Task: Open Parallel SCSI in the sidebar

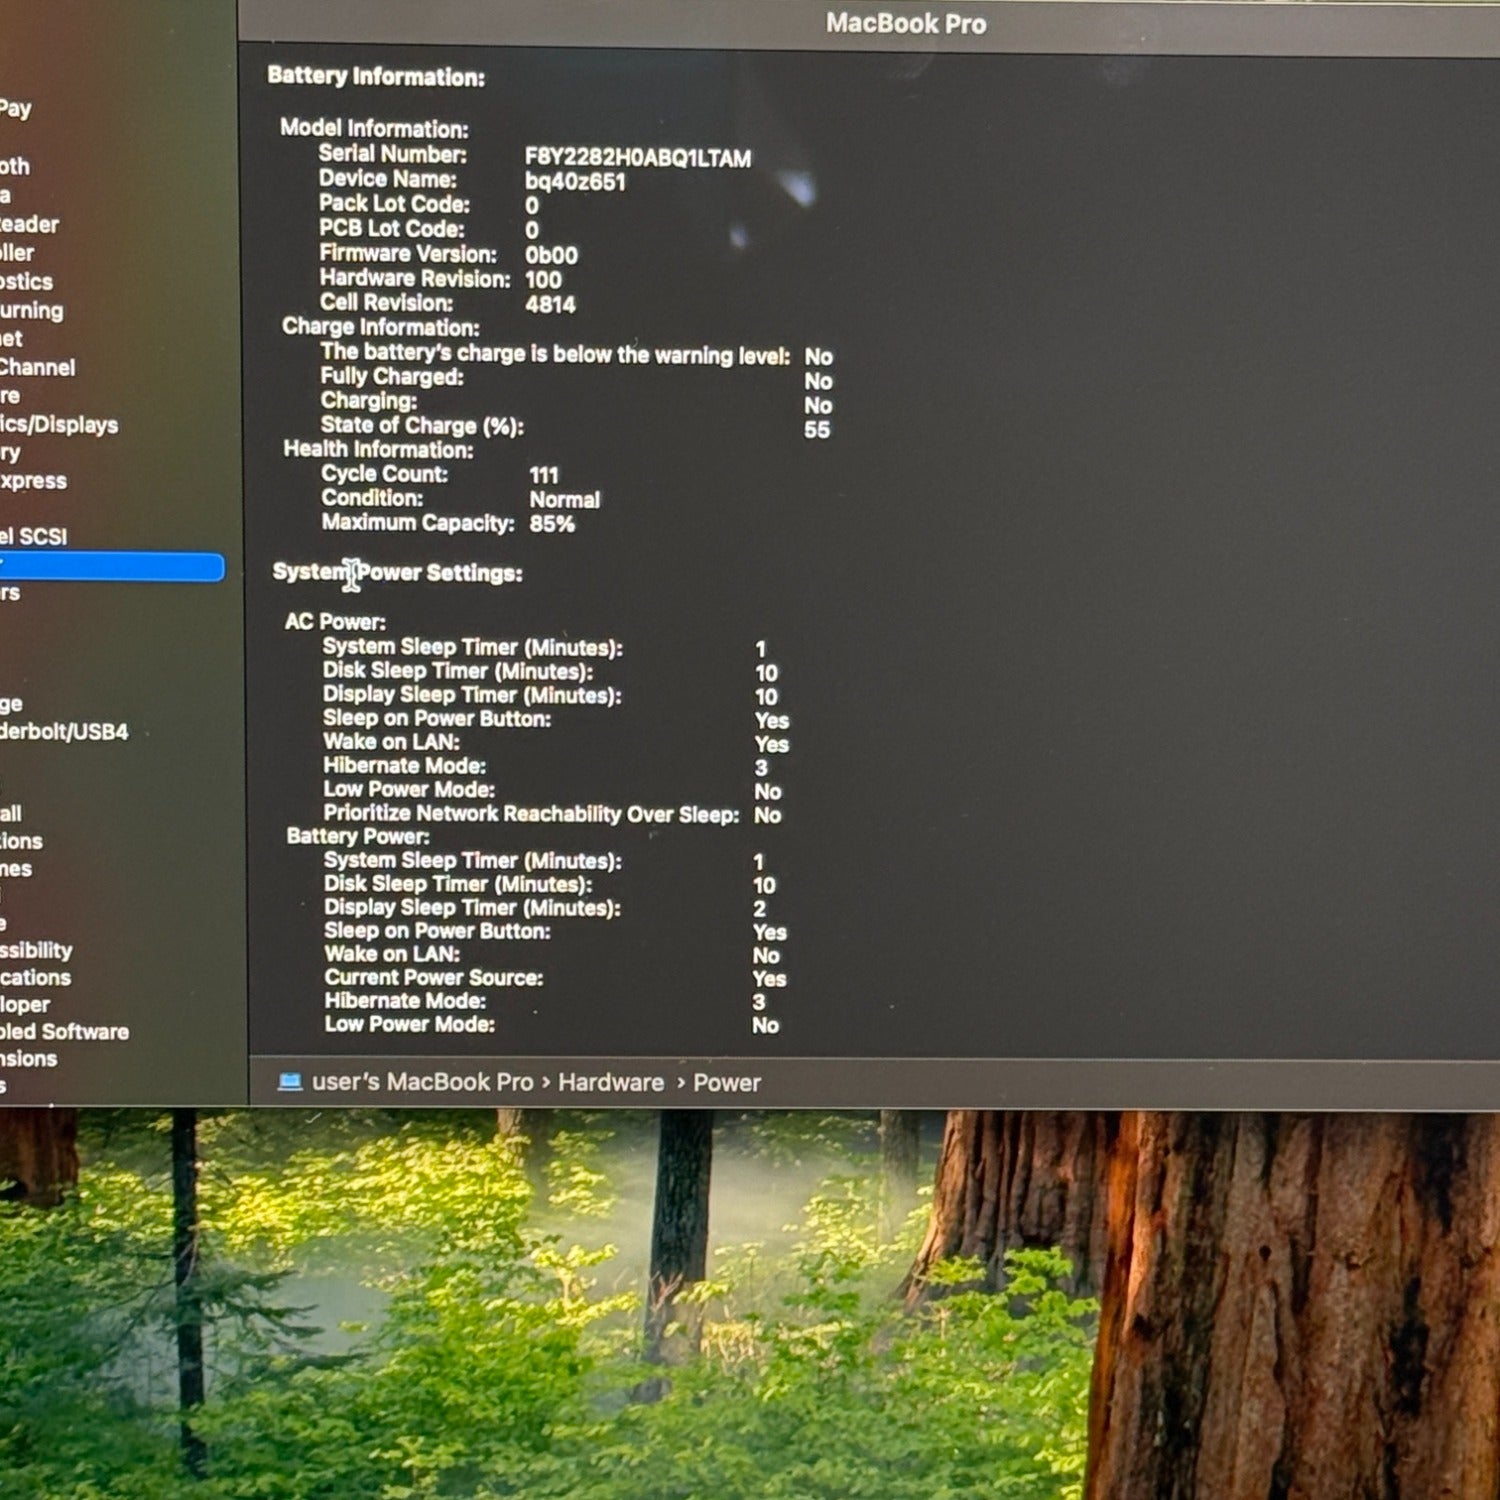Action: tap(34, 537)
